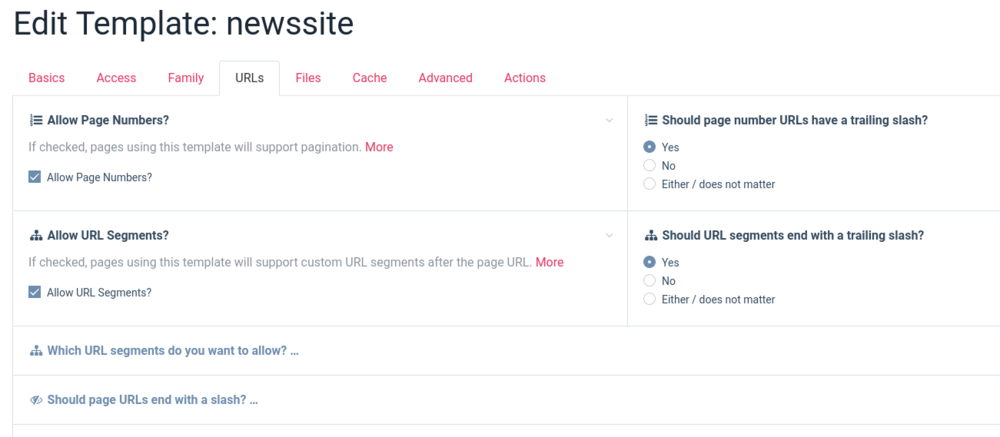
Task: Open More link under Allow URL Segments
Action: 549,262
